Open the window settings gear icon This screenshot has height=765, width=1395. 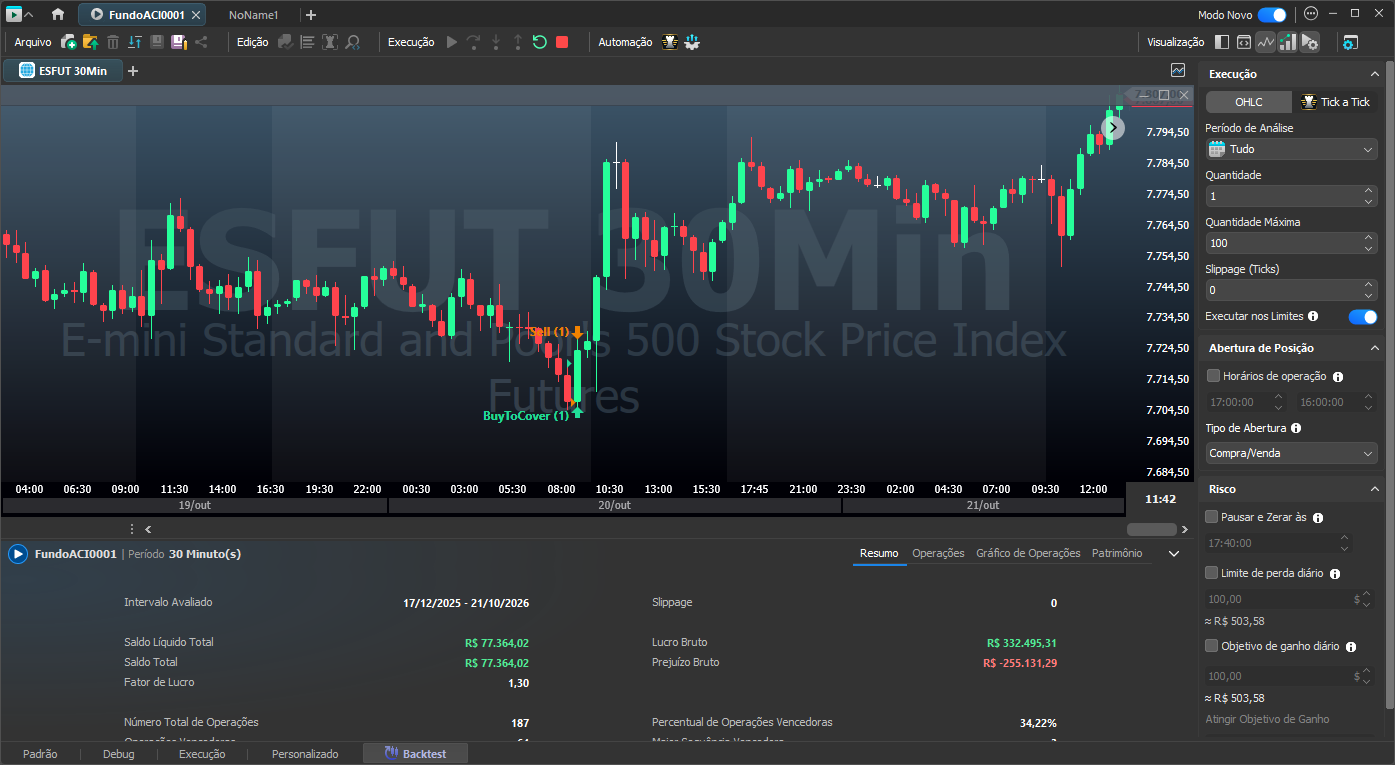(1350, 42)
